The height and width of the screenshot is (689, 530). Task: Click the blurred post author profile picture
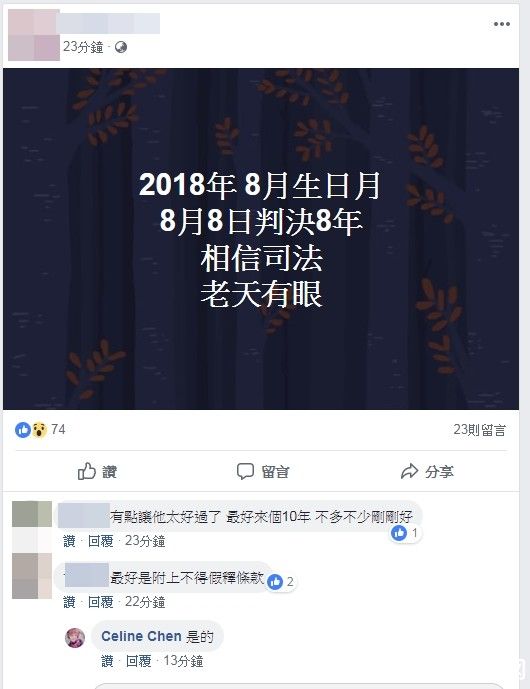[34, 35]
